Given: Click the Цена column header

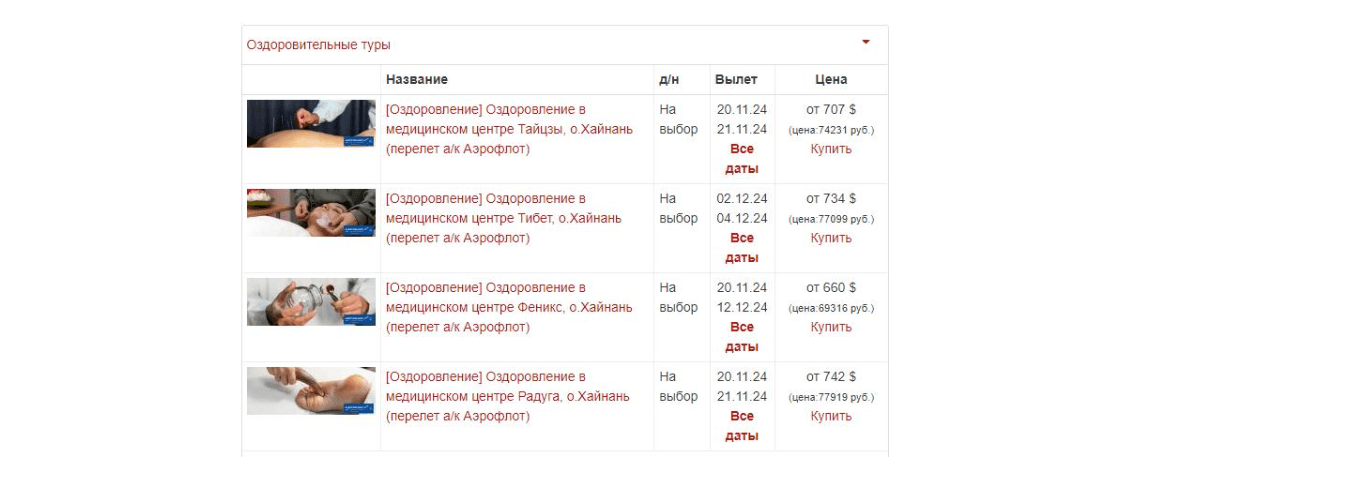Looking at the screenshot, I should [831, 79].
